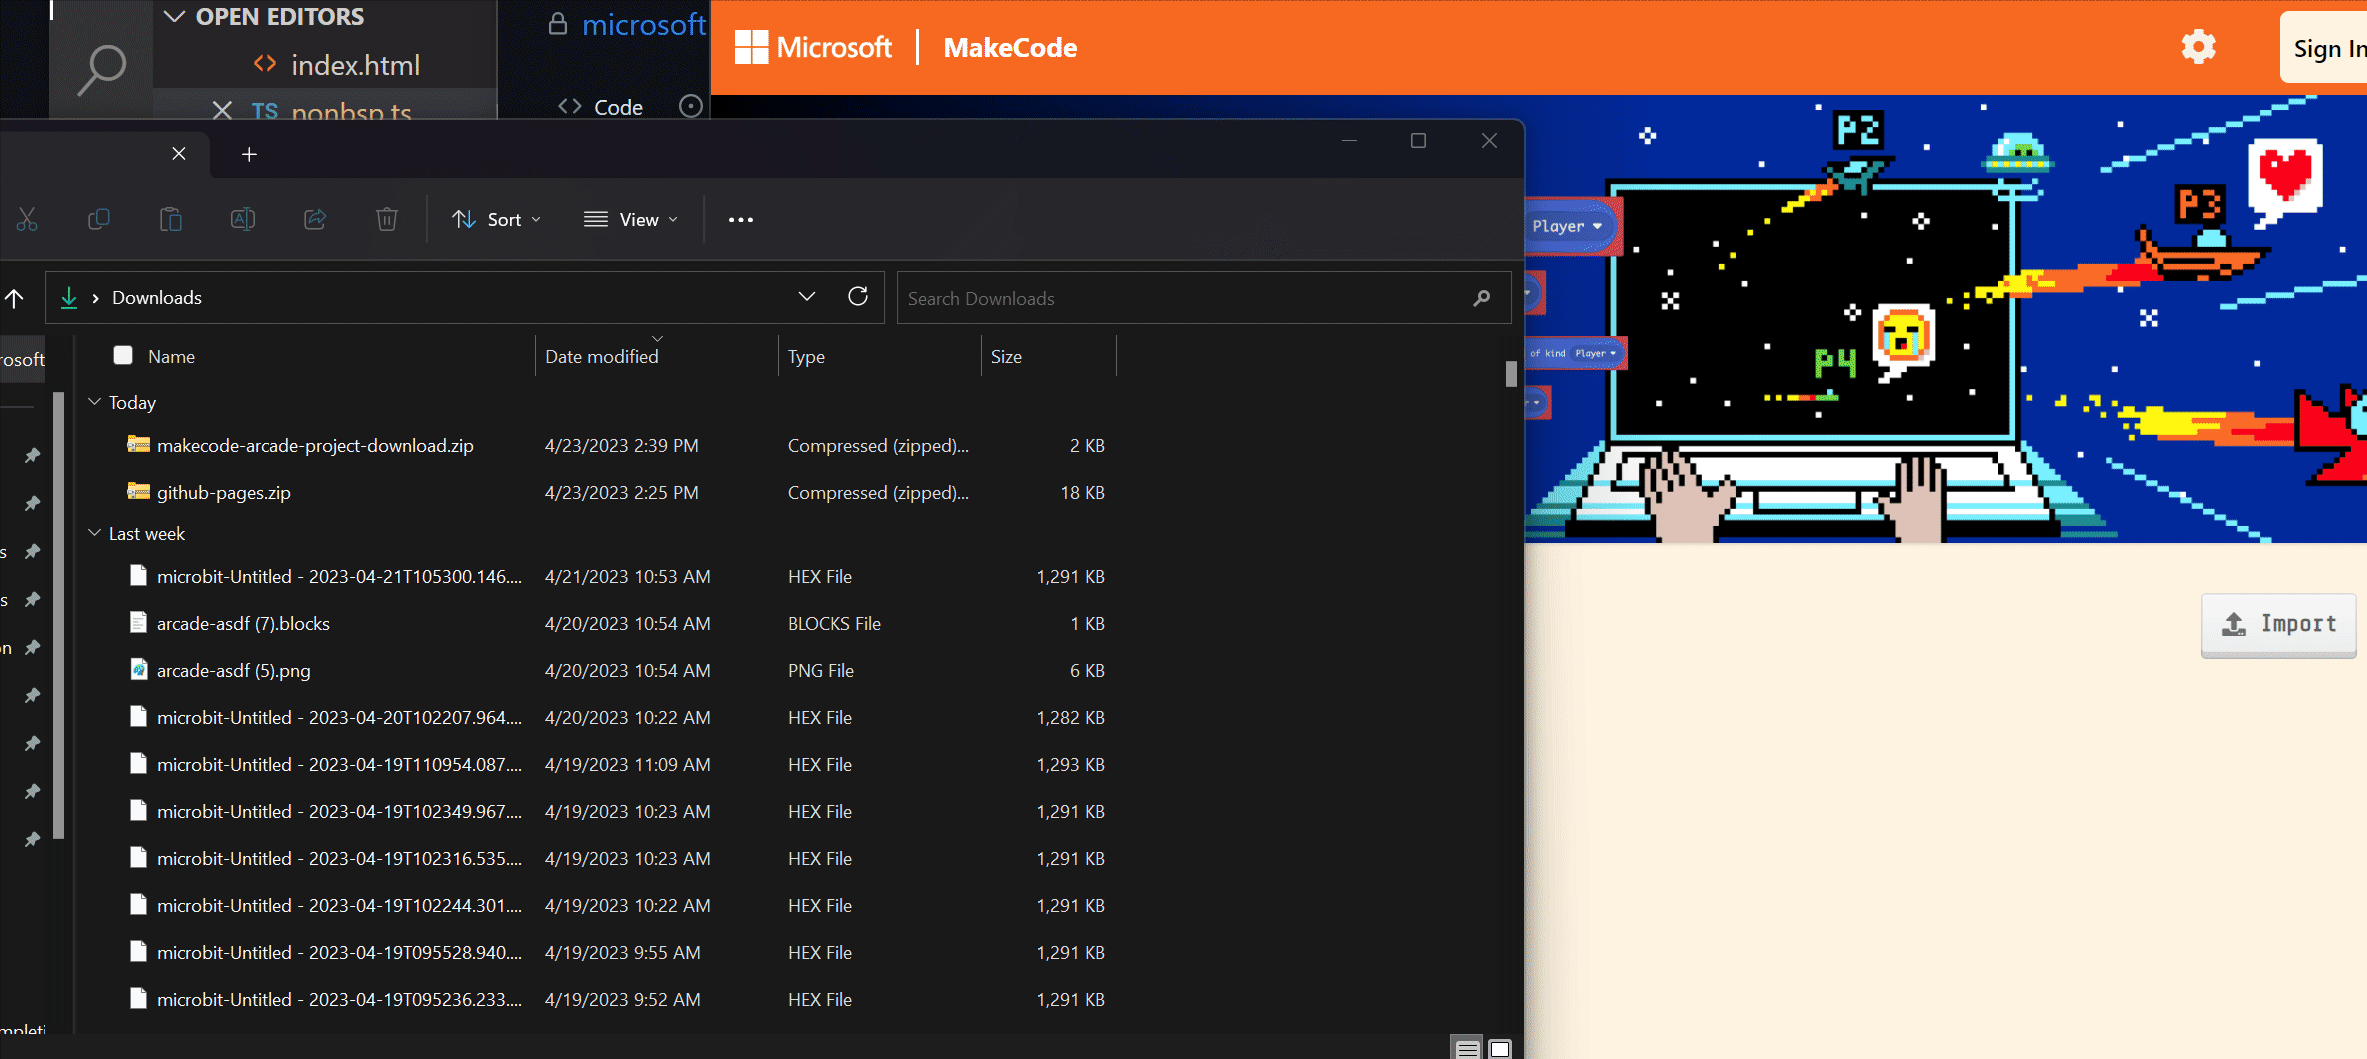Select github-pages.zip file name

(224, 492)
